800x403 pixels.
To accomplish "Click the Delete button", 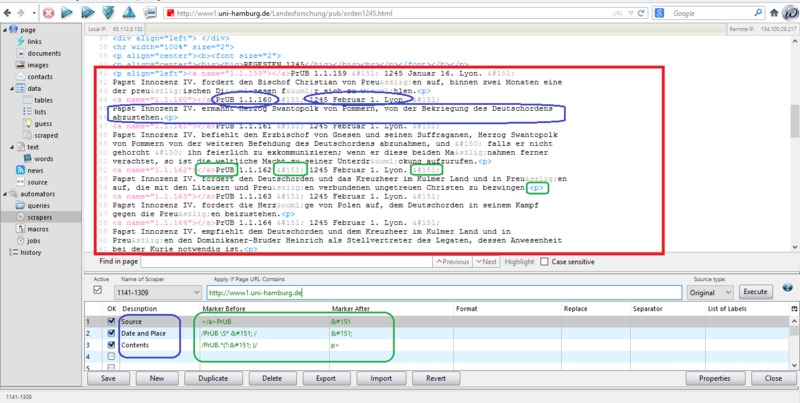I will click(272, 379).
